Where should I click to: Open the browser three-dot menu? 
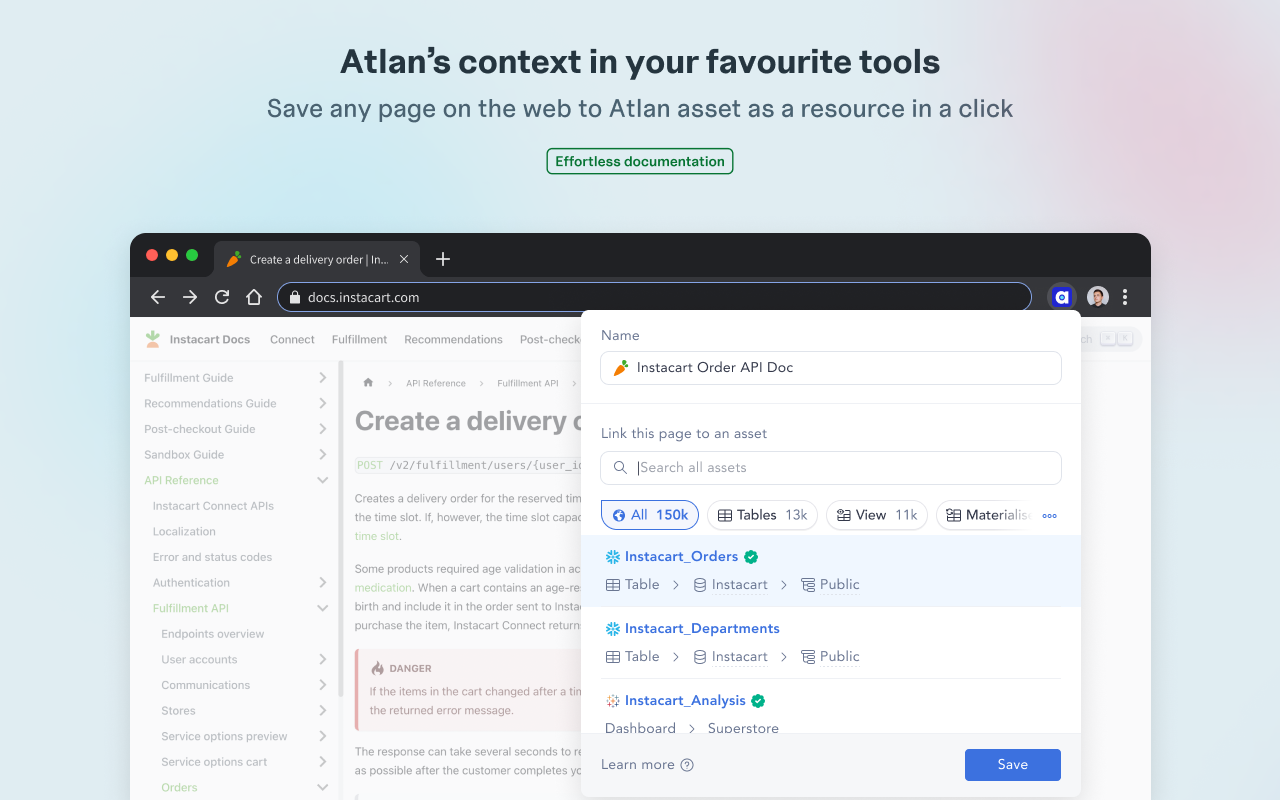click(1125, 297)
